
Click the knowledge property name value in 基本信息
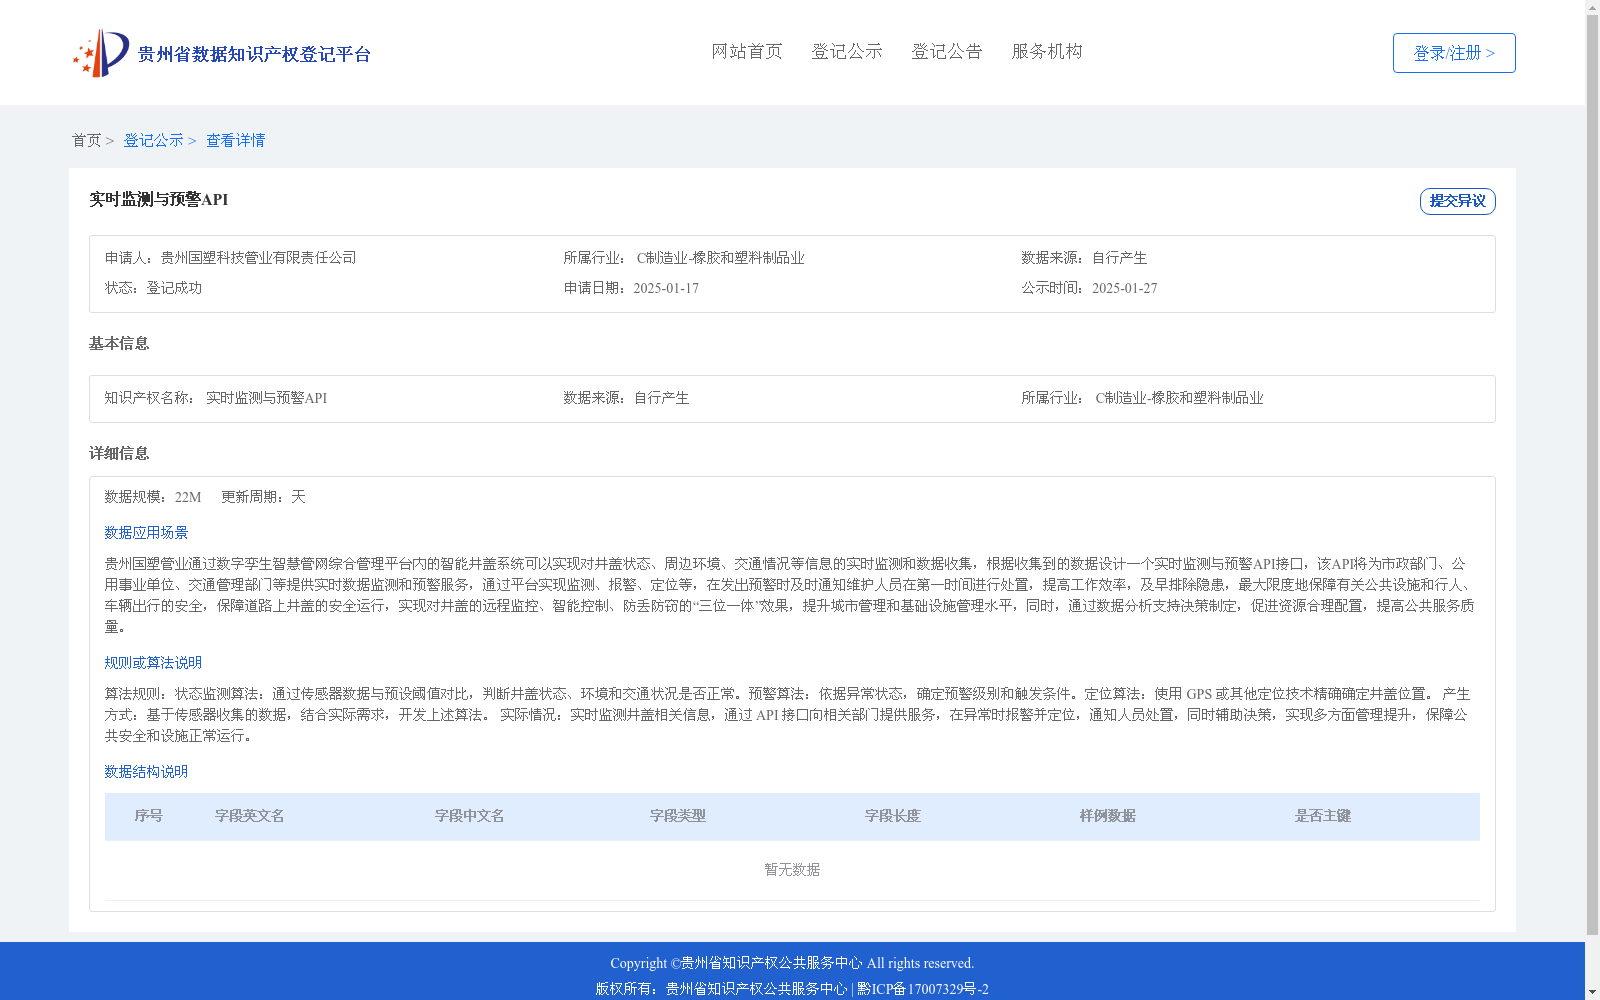pos(267,398)
